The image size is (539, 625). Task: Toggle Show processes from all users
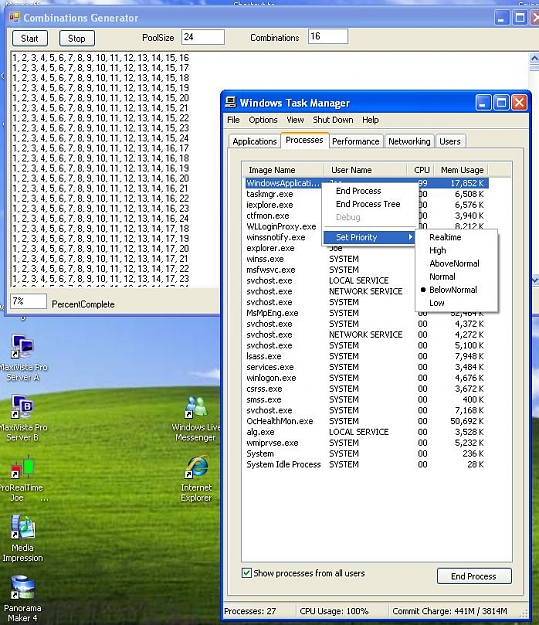(247, 573)
